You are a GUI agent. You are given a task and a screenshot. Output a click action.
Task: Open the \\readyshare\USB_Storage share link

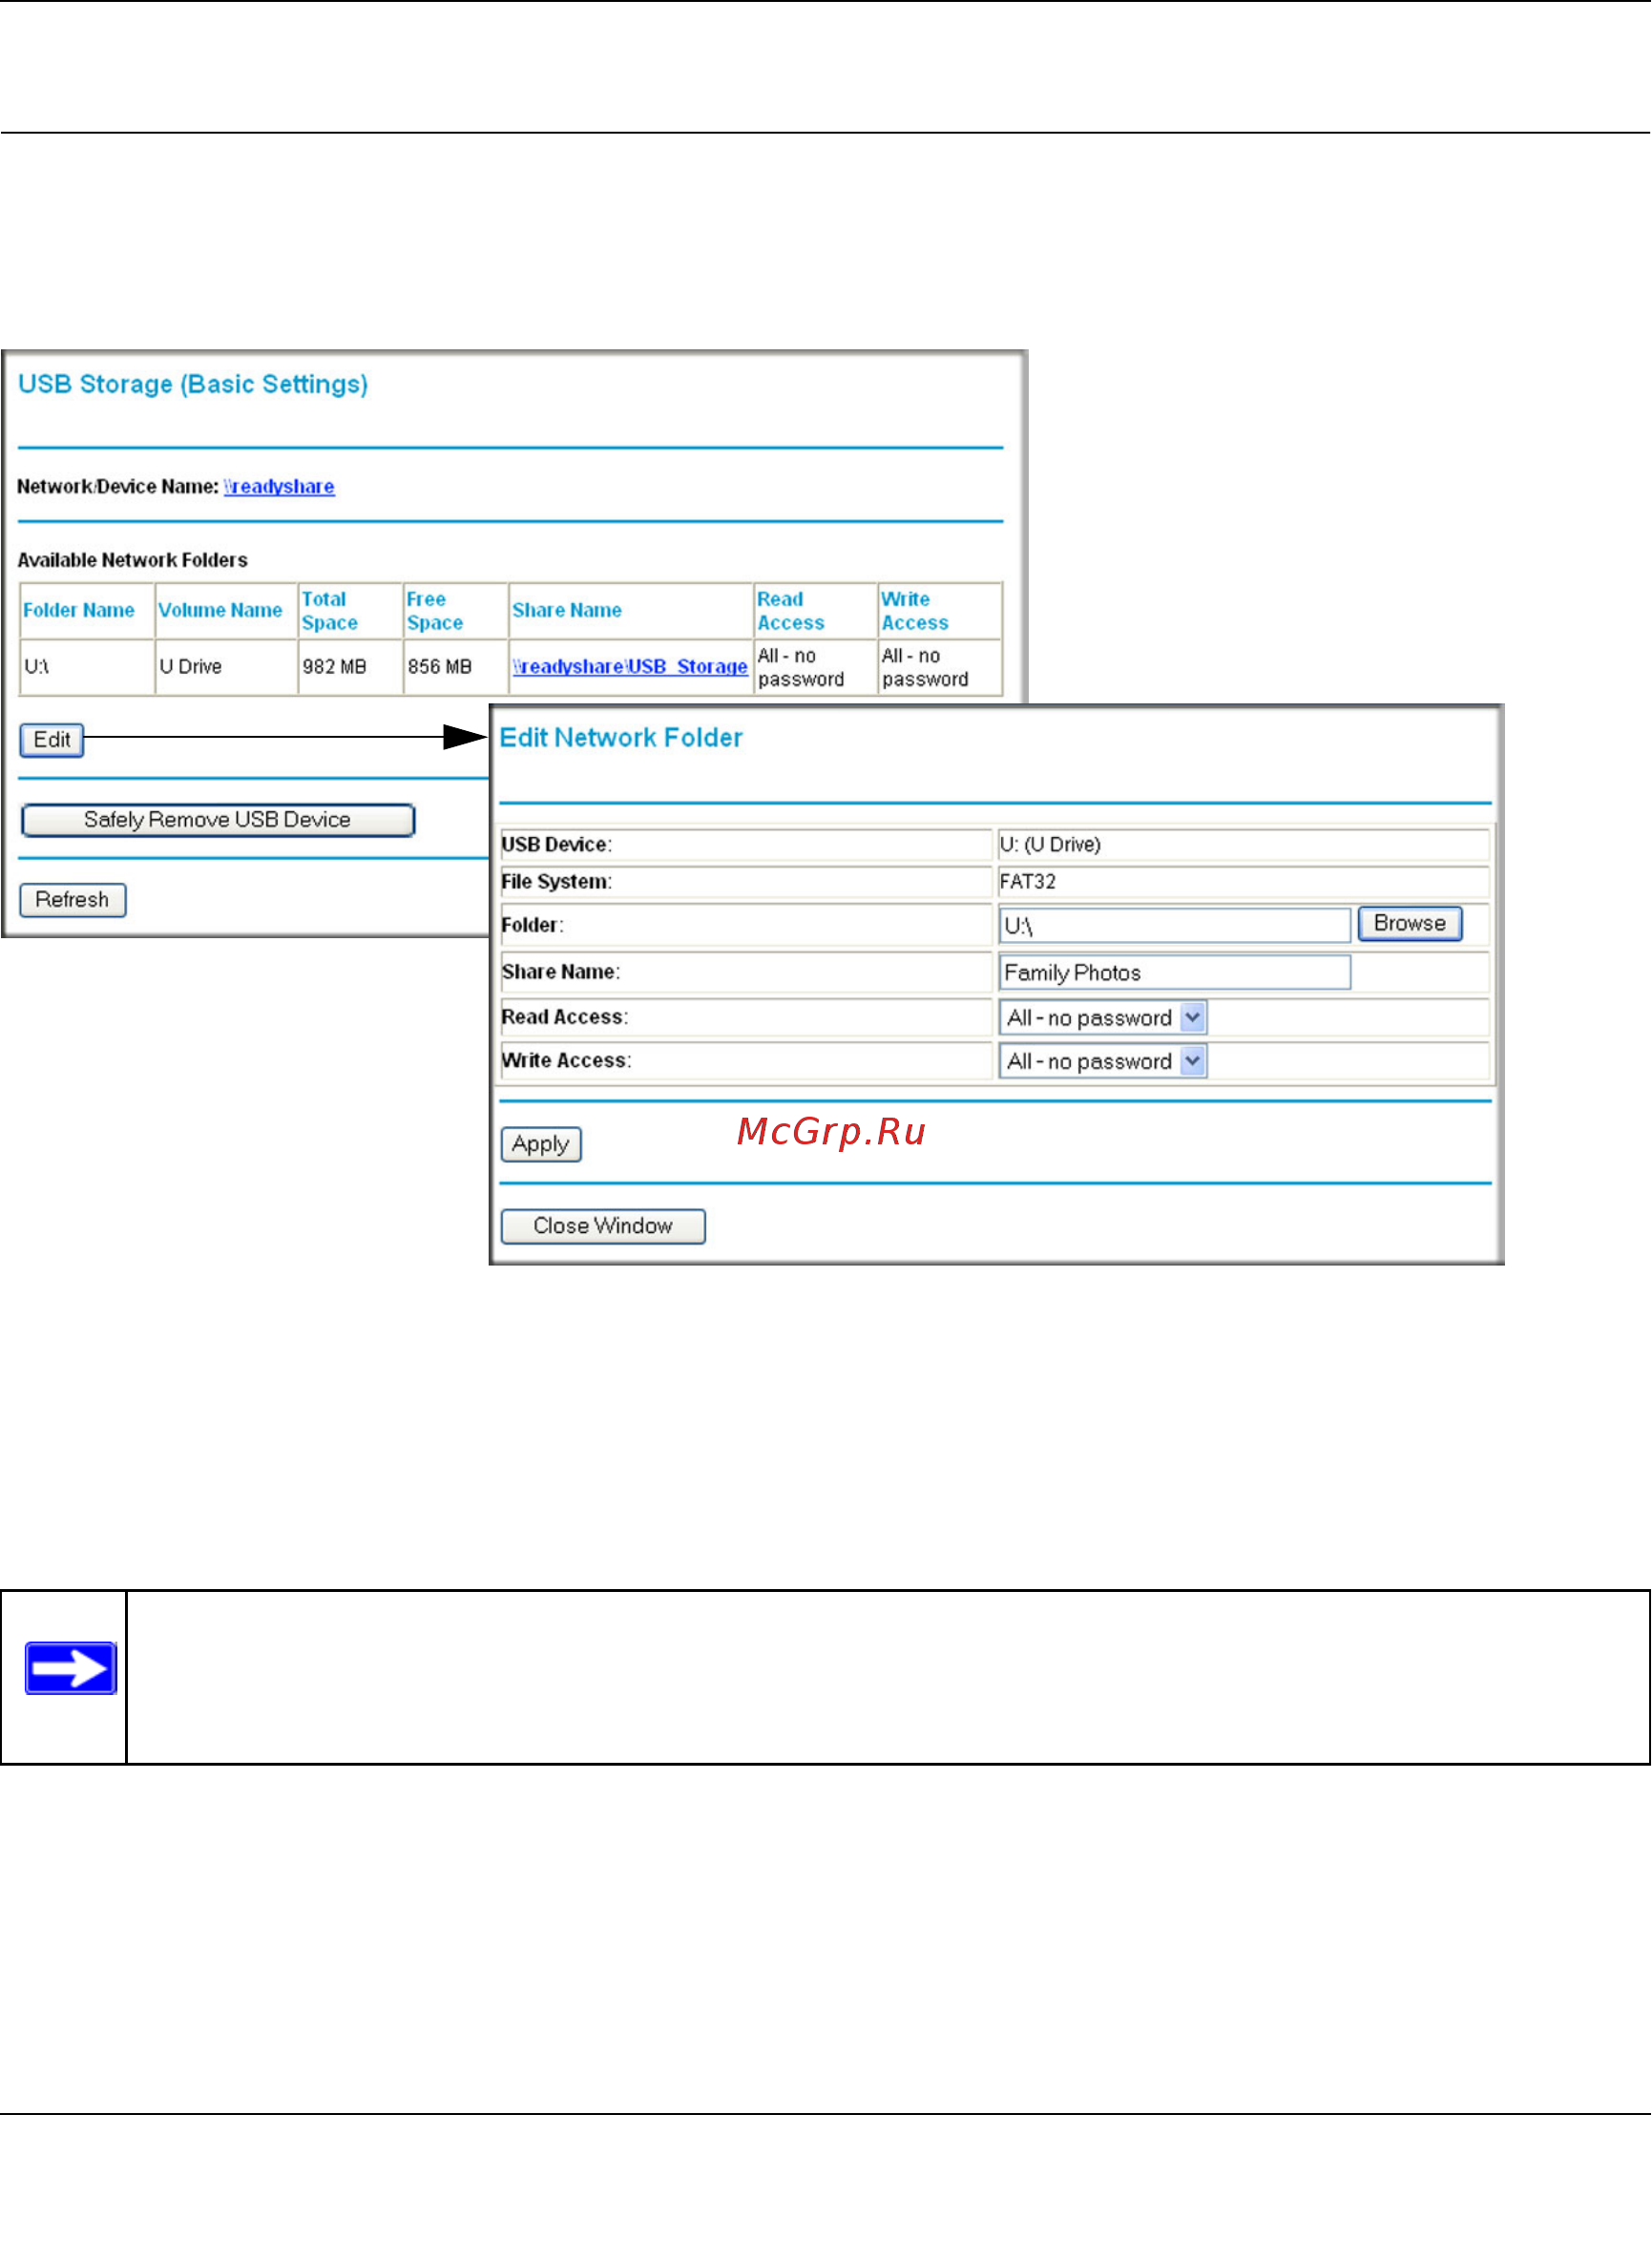pos(630,667)
